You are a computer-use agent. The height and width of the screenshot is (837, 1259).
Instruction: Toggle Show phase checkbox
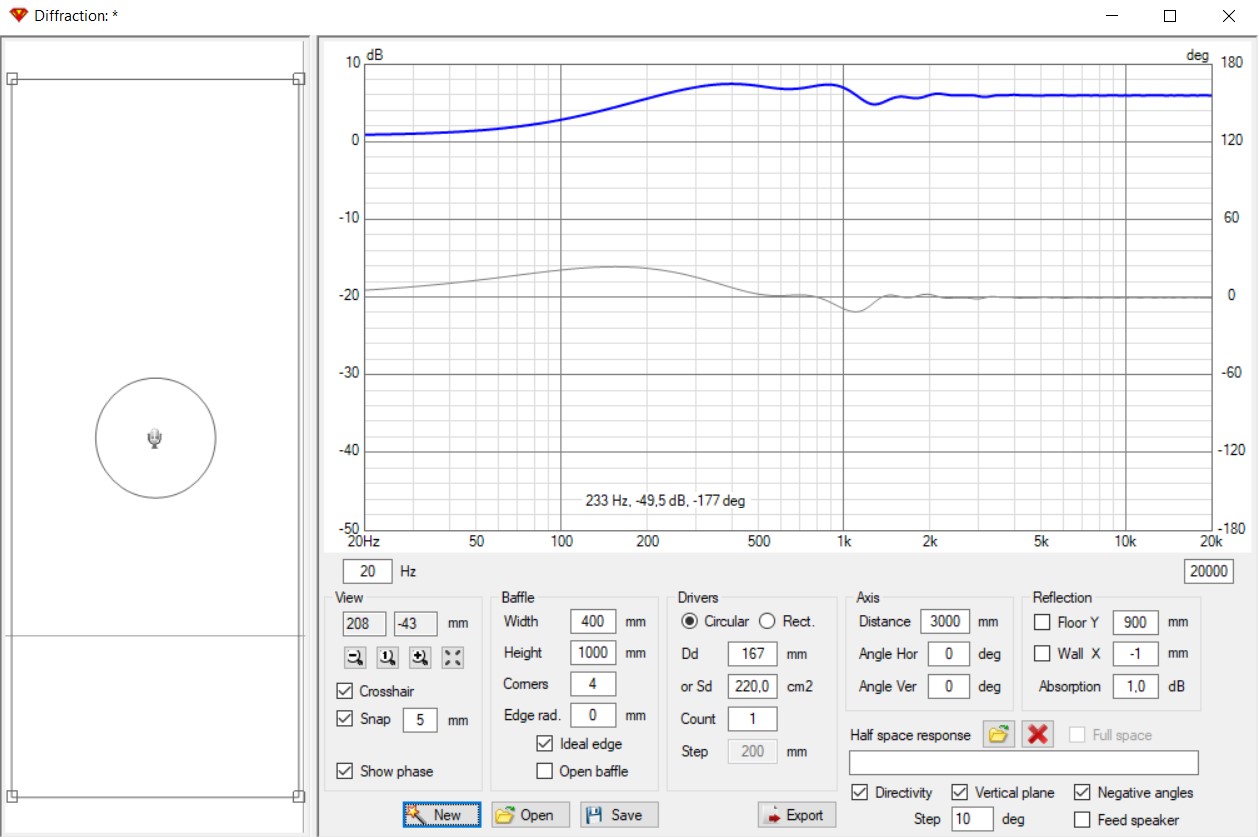pyautogui.click(x=345, y=771)
